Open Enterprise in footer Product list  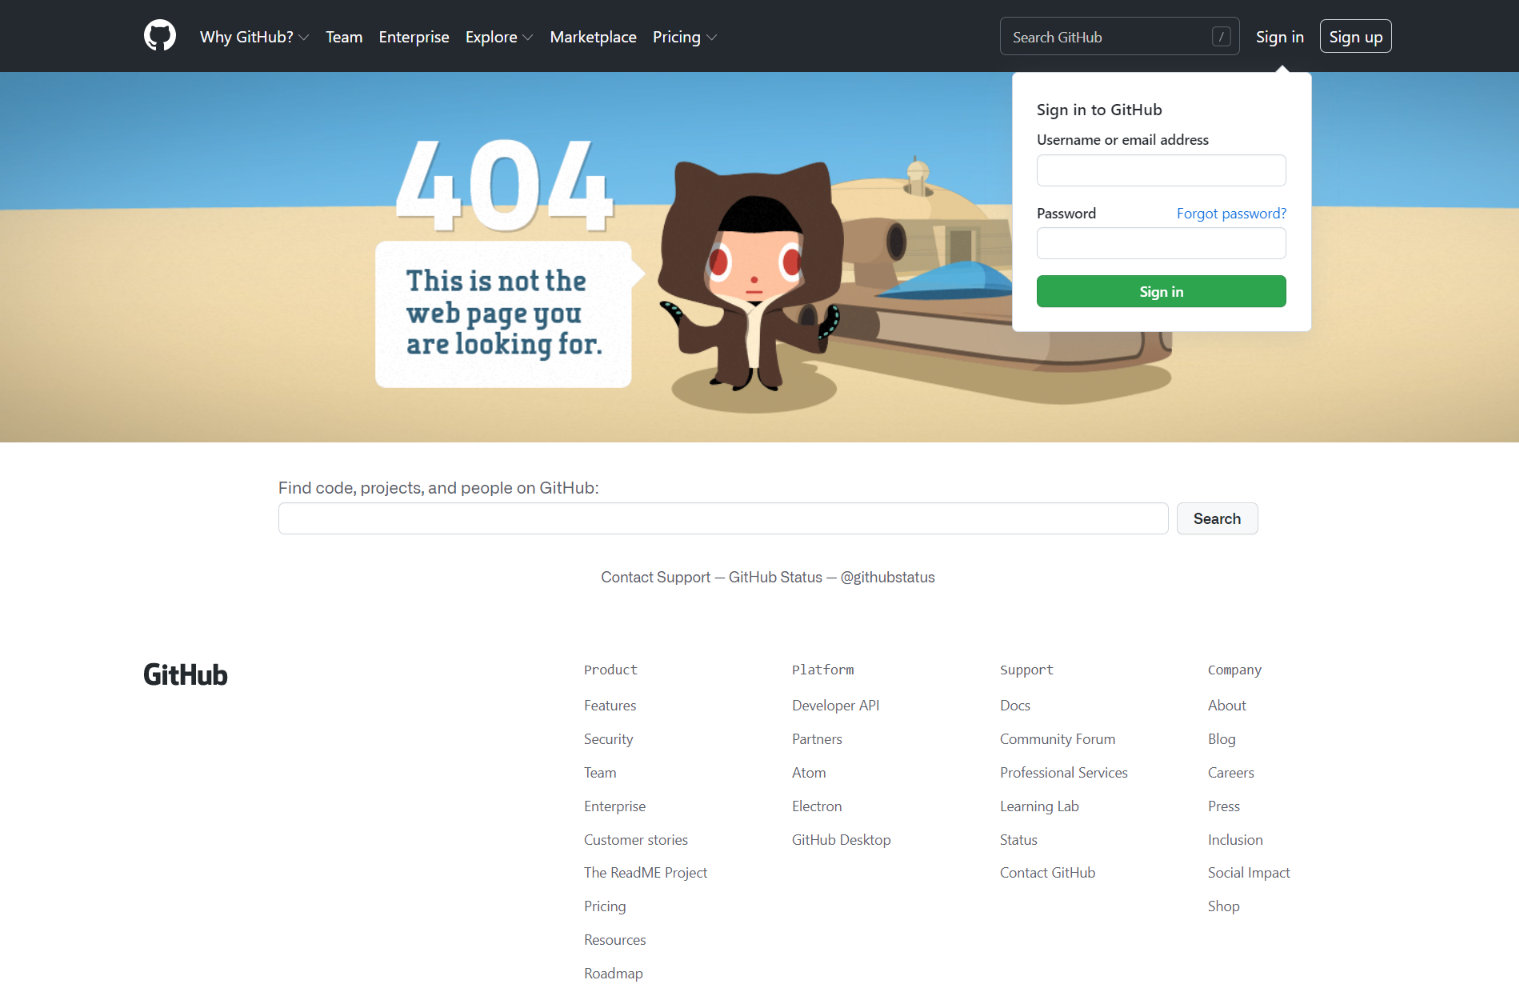point(615,806)
